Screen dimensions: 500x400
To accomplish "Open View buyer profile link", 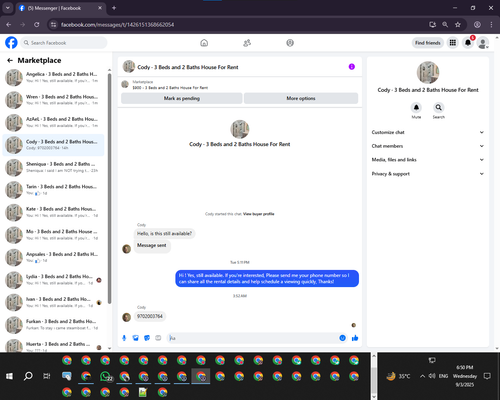I will 259,214.
